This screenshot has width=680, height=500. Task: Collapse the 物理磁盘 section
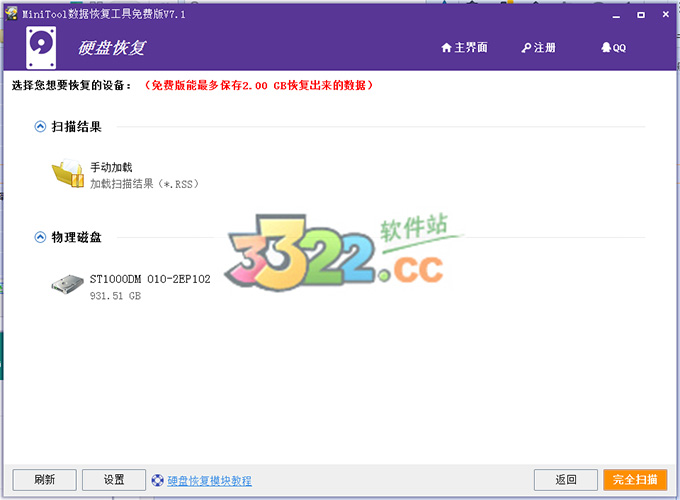[40, 237]
